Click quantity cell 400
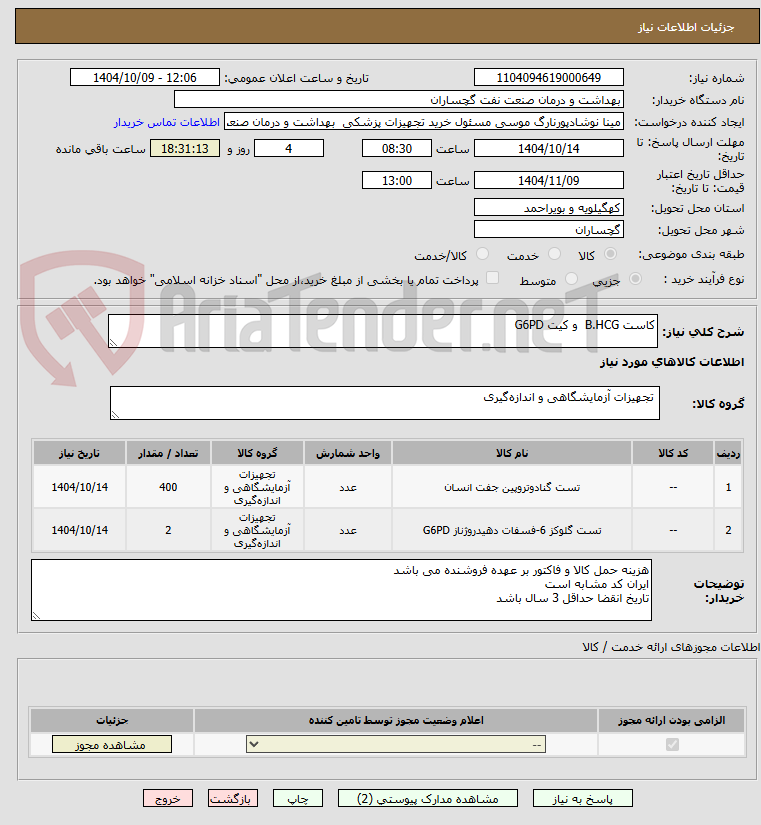 click(168, 487)
